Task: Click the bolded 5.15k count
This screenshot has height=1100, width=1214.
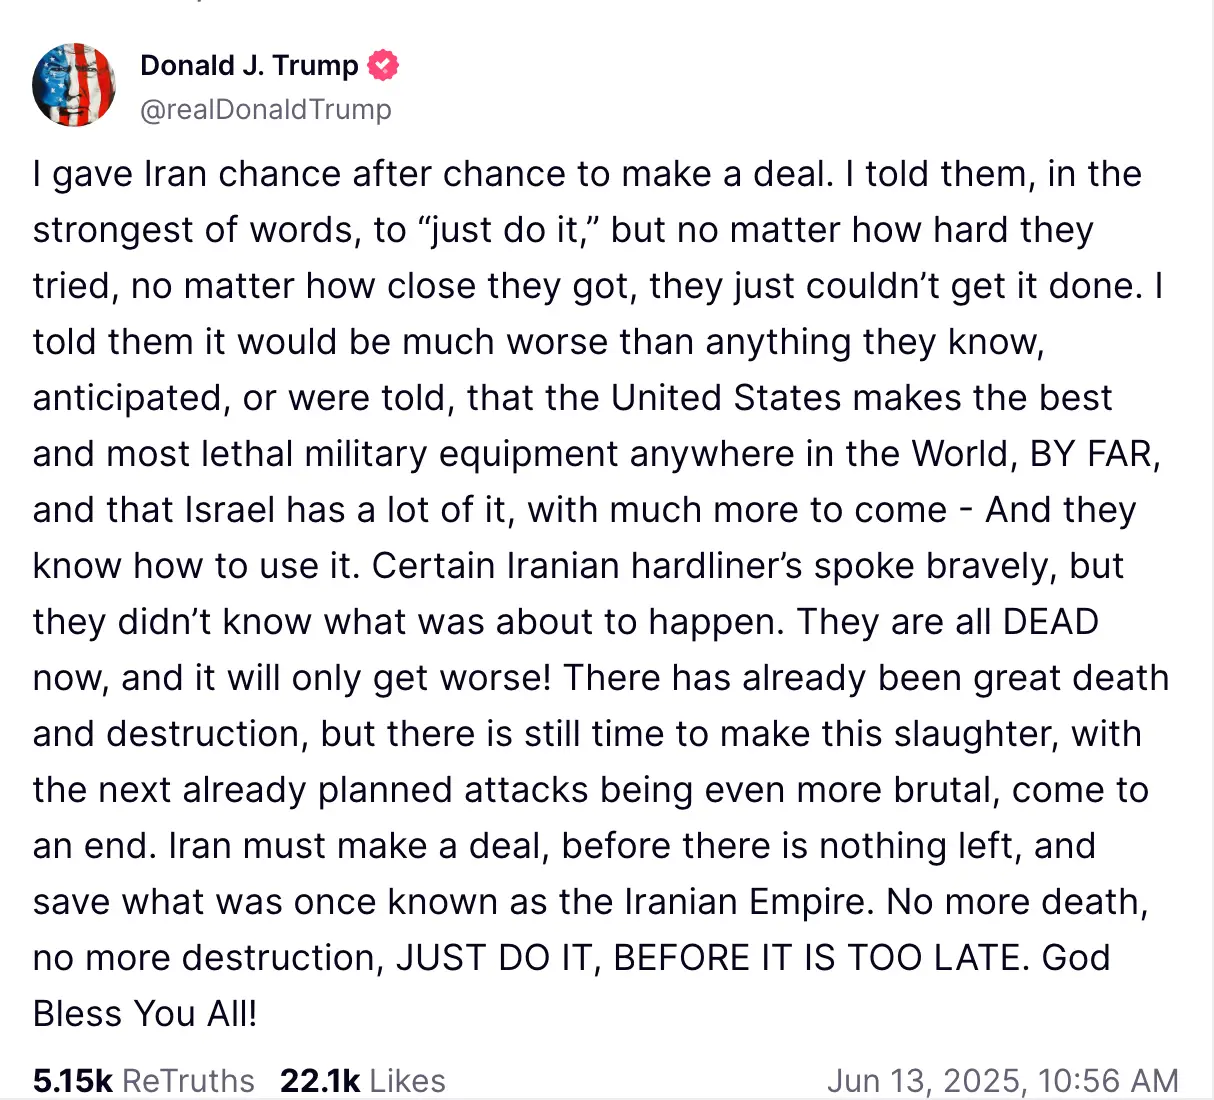Action: tap(70, 1080)
